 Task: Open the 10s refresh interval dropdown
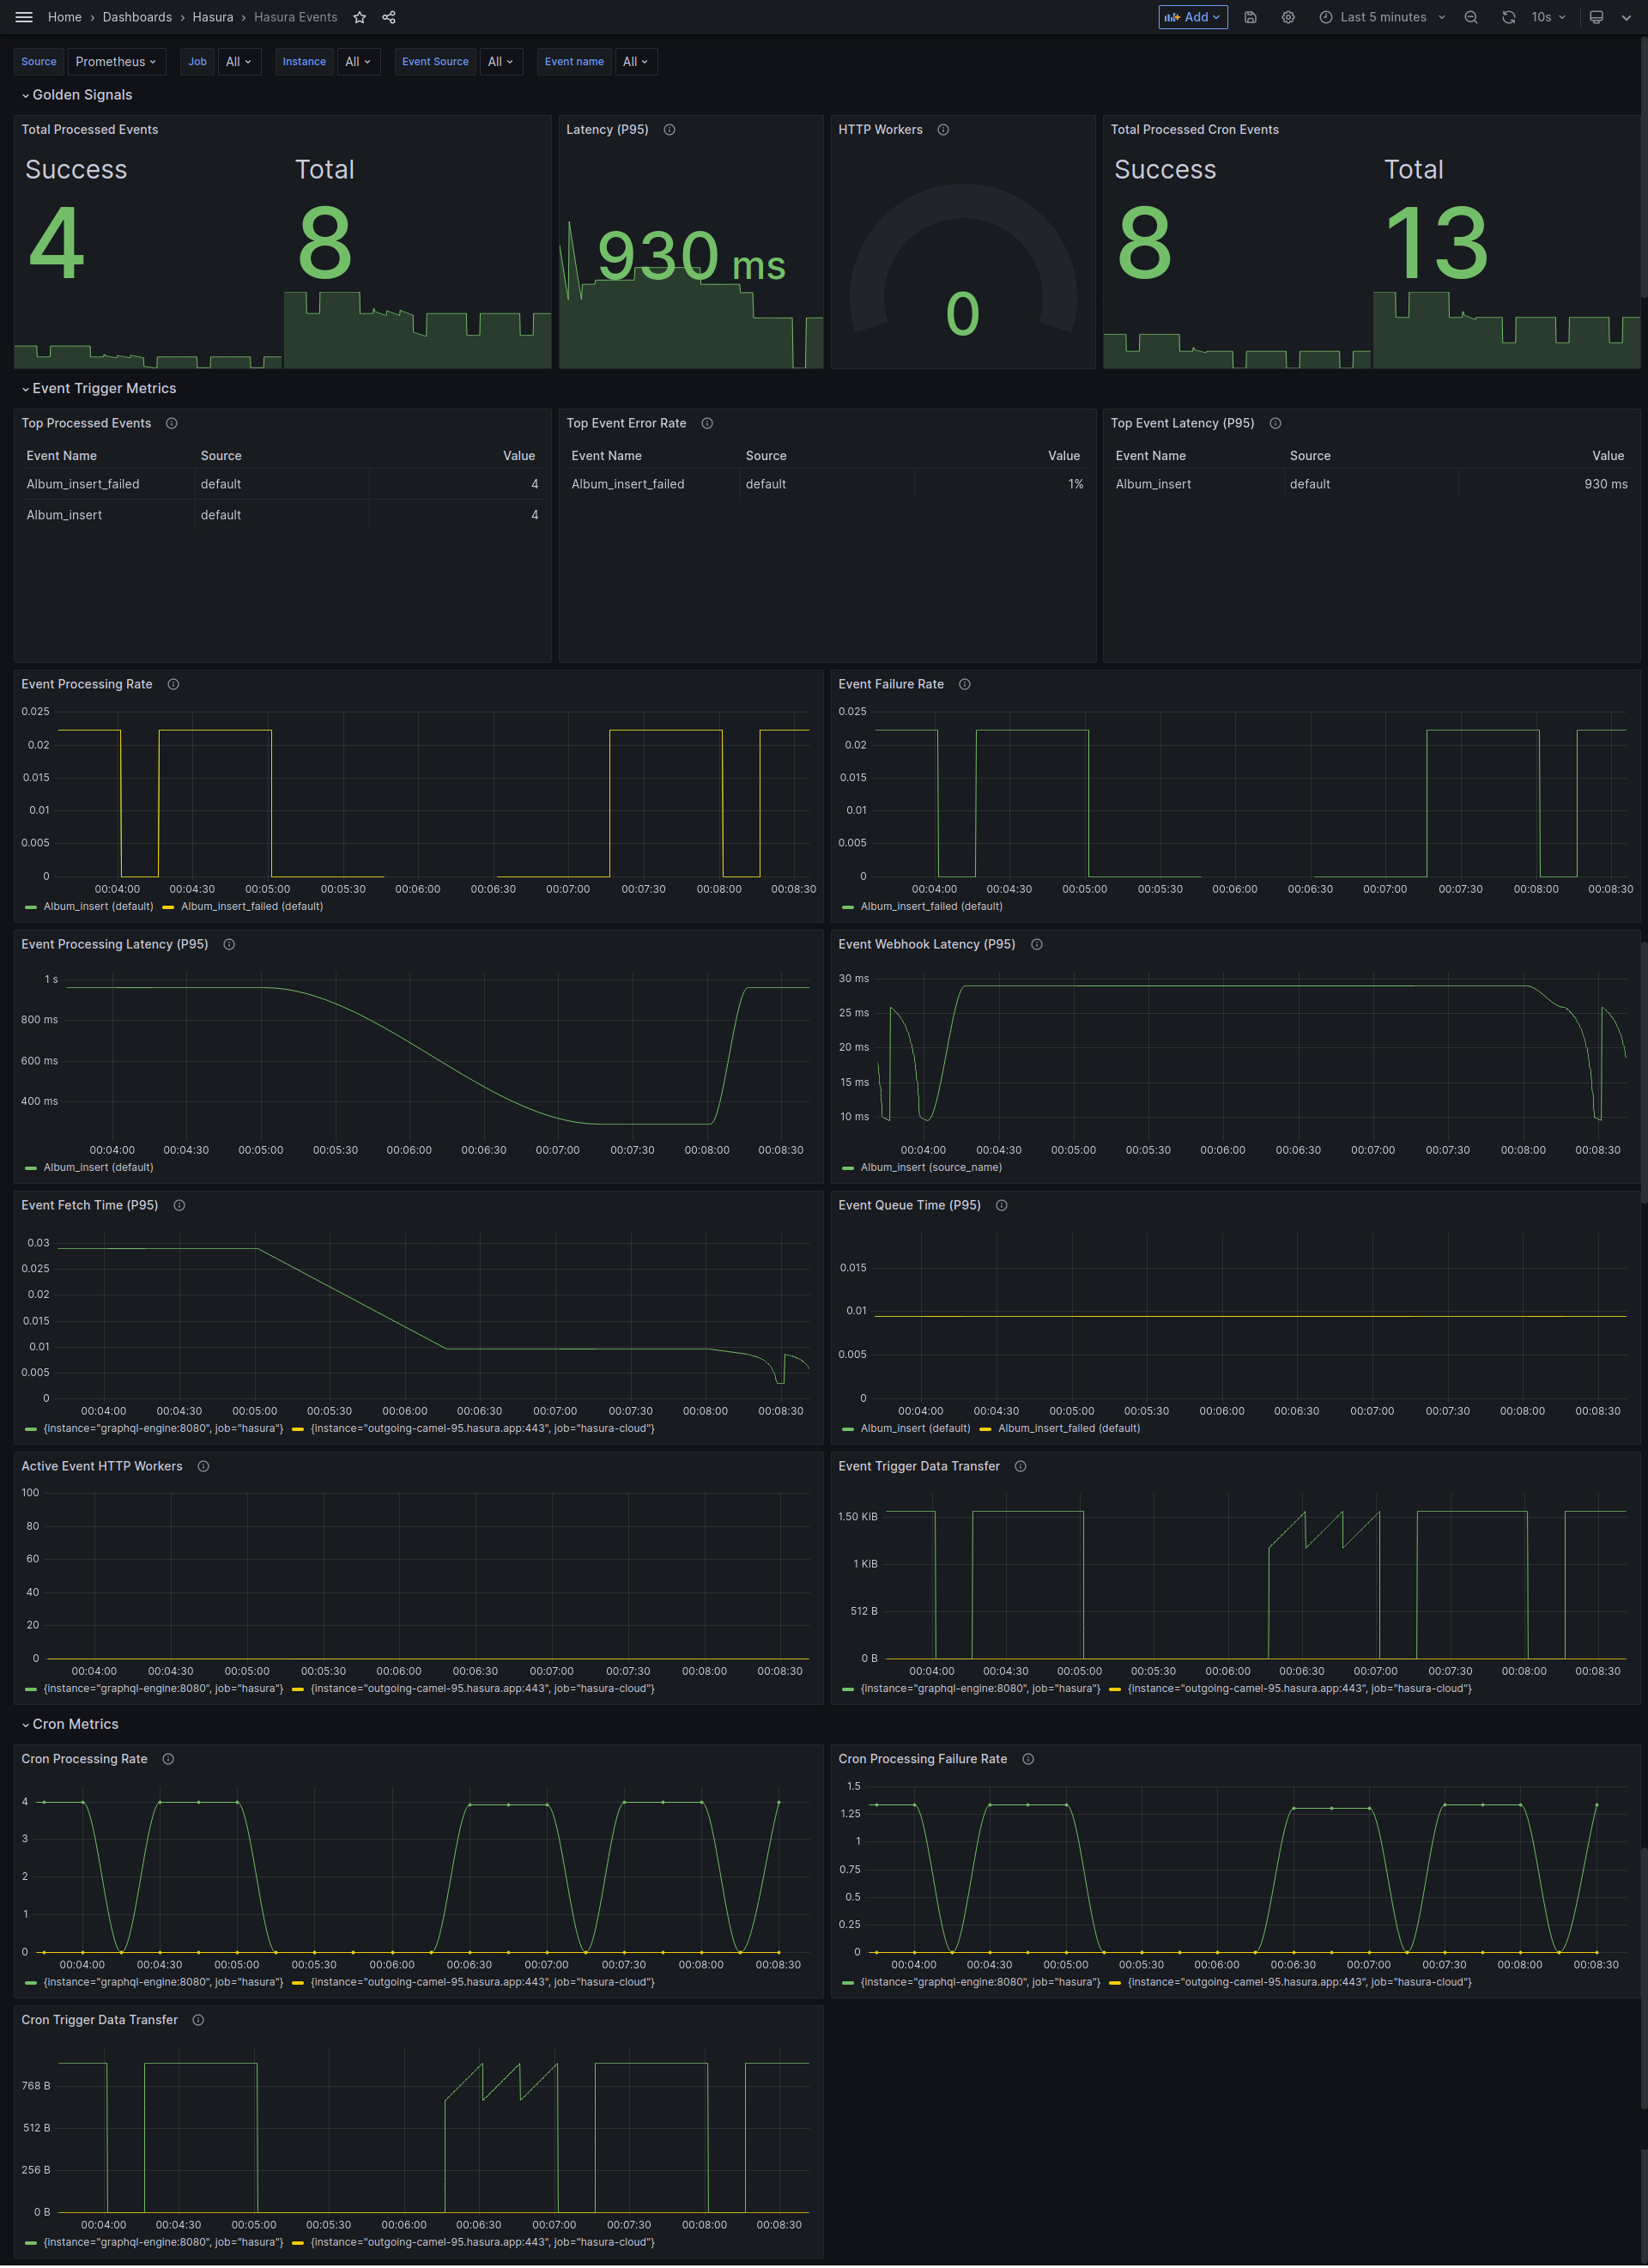click(1548, 17)
